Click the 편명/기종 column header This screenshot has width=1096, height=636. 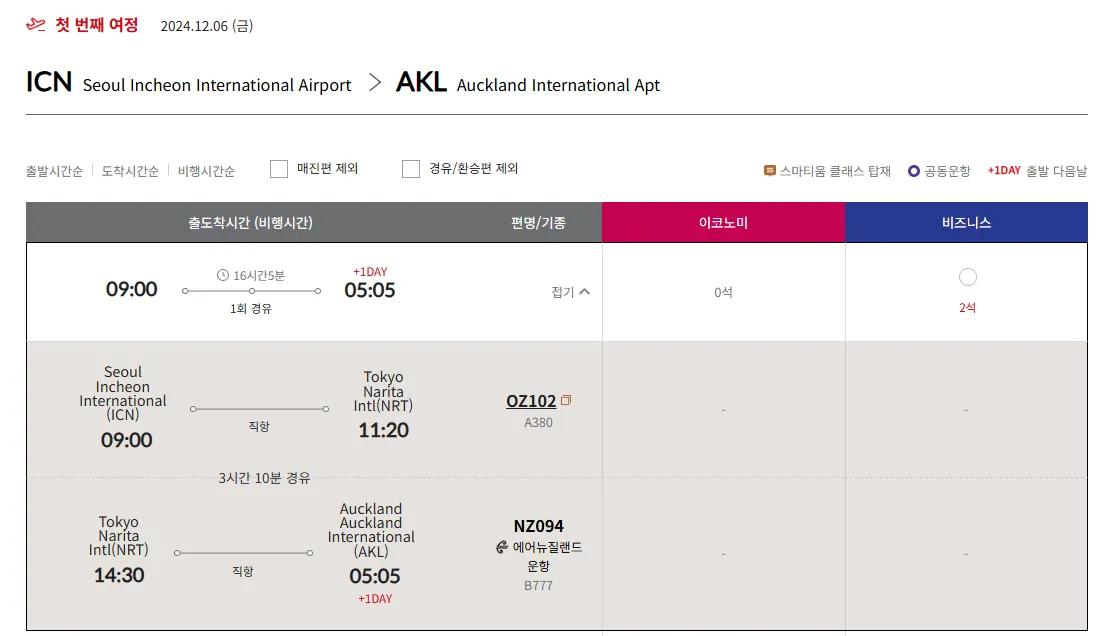(538, 223)
